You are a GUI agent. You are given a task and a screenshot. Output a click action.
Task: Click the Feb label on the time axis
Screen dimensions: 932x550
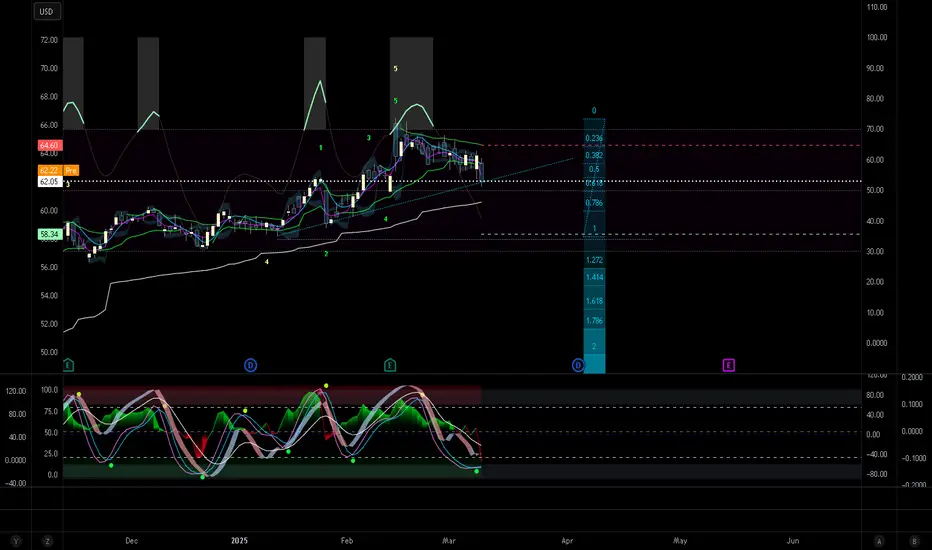[x=347, y=540]
